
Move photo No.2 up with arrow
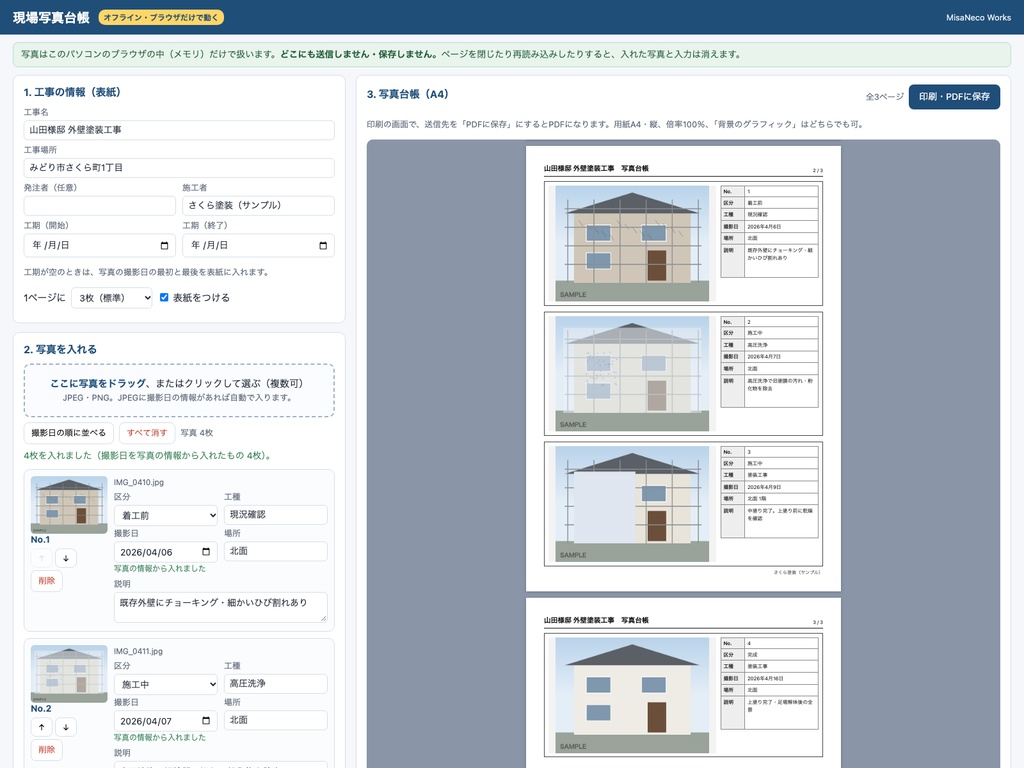(42, 727)
